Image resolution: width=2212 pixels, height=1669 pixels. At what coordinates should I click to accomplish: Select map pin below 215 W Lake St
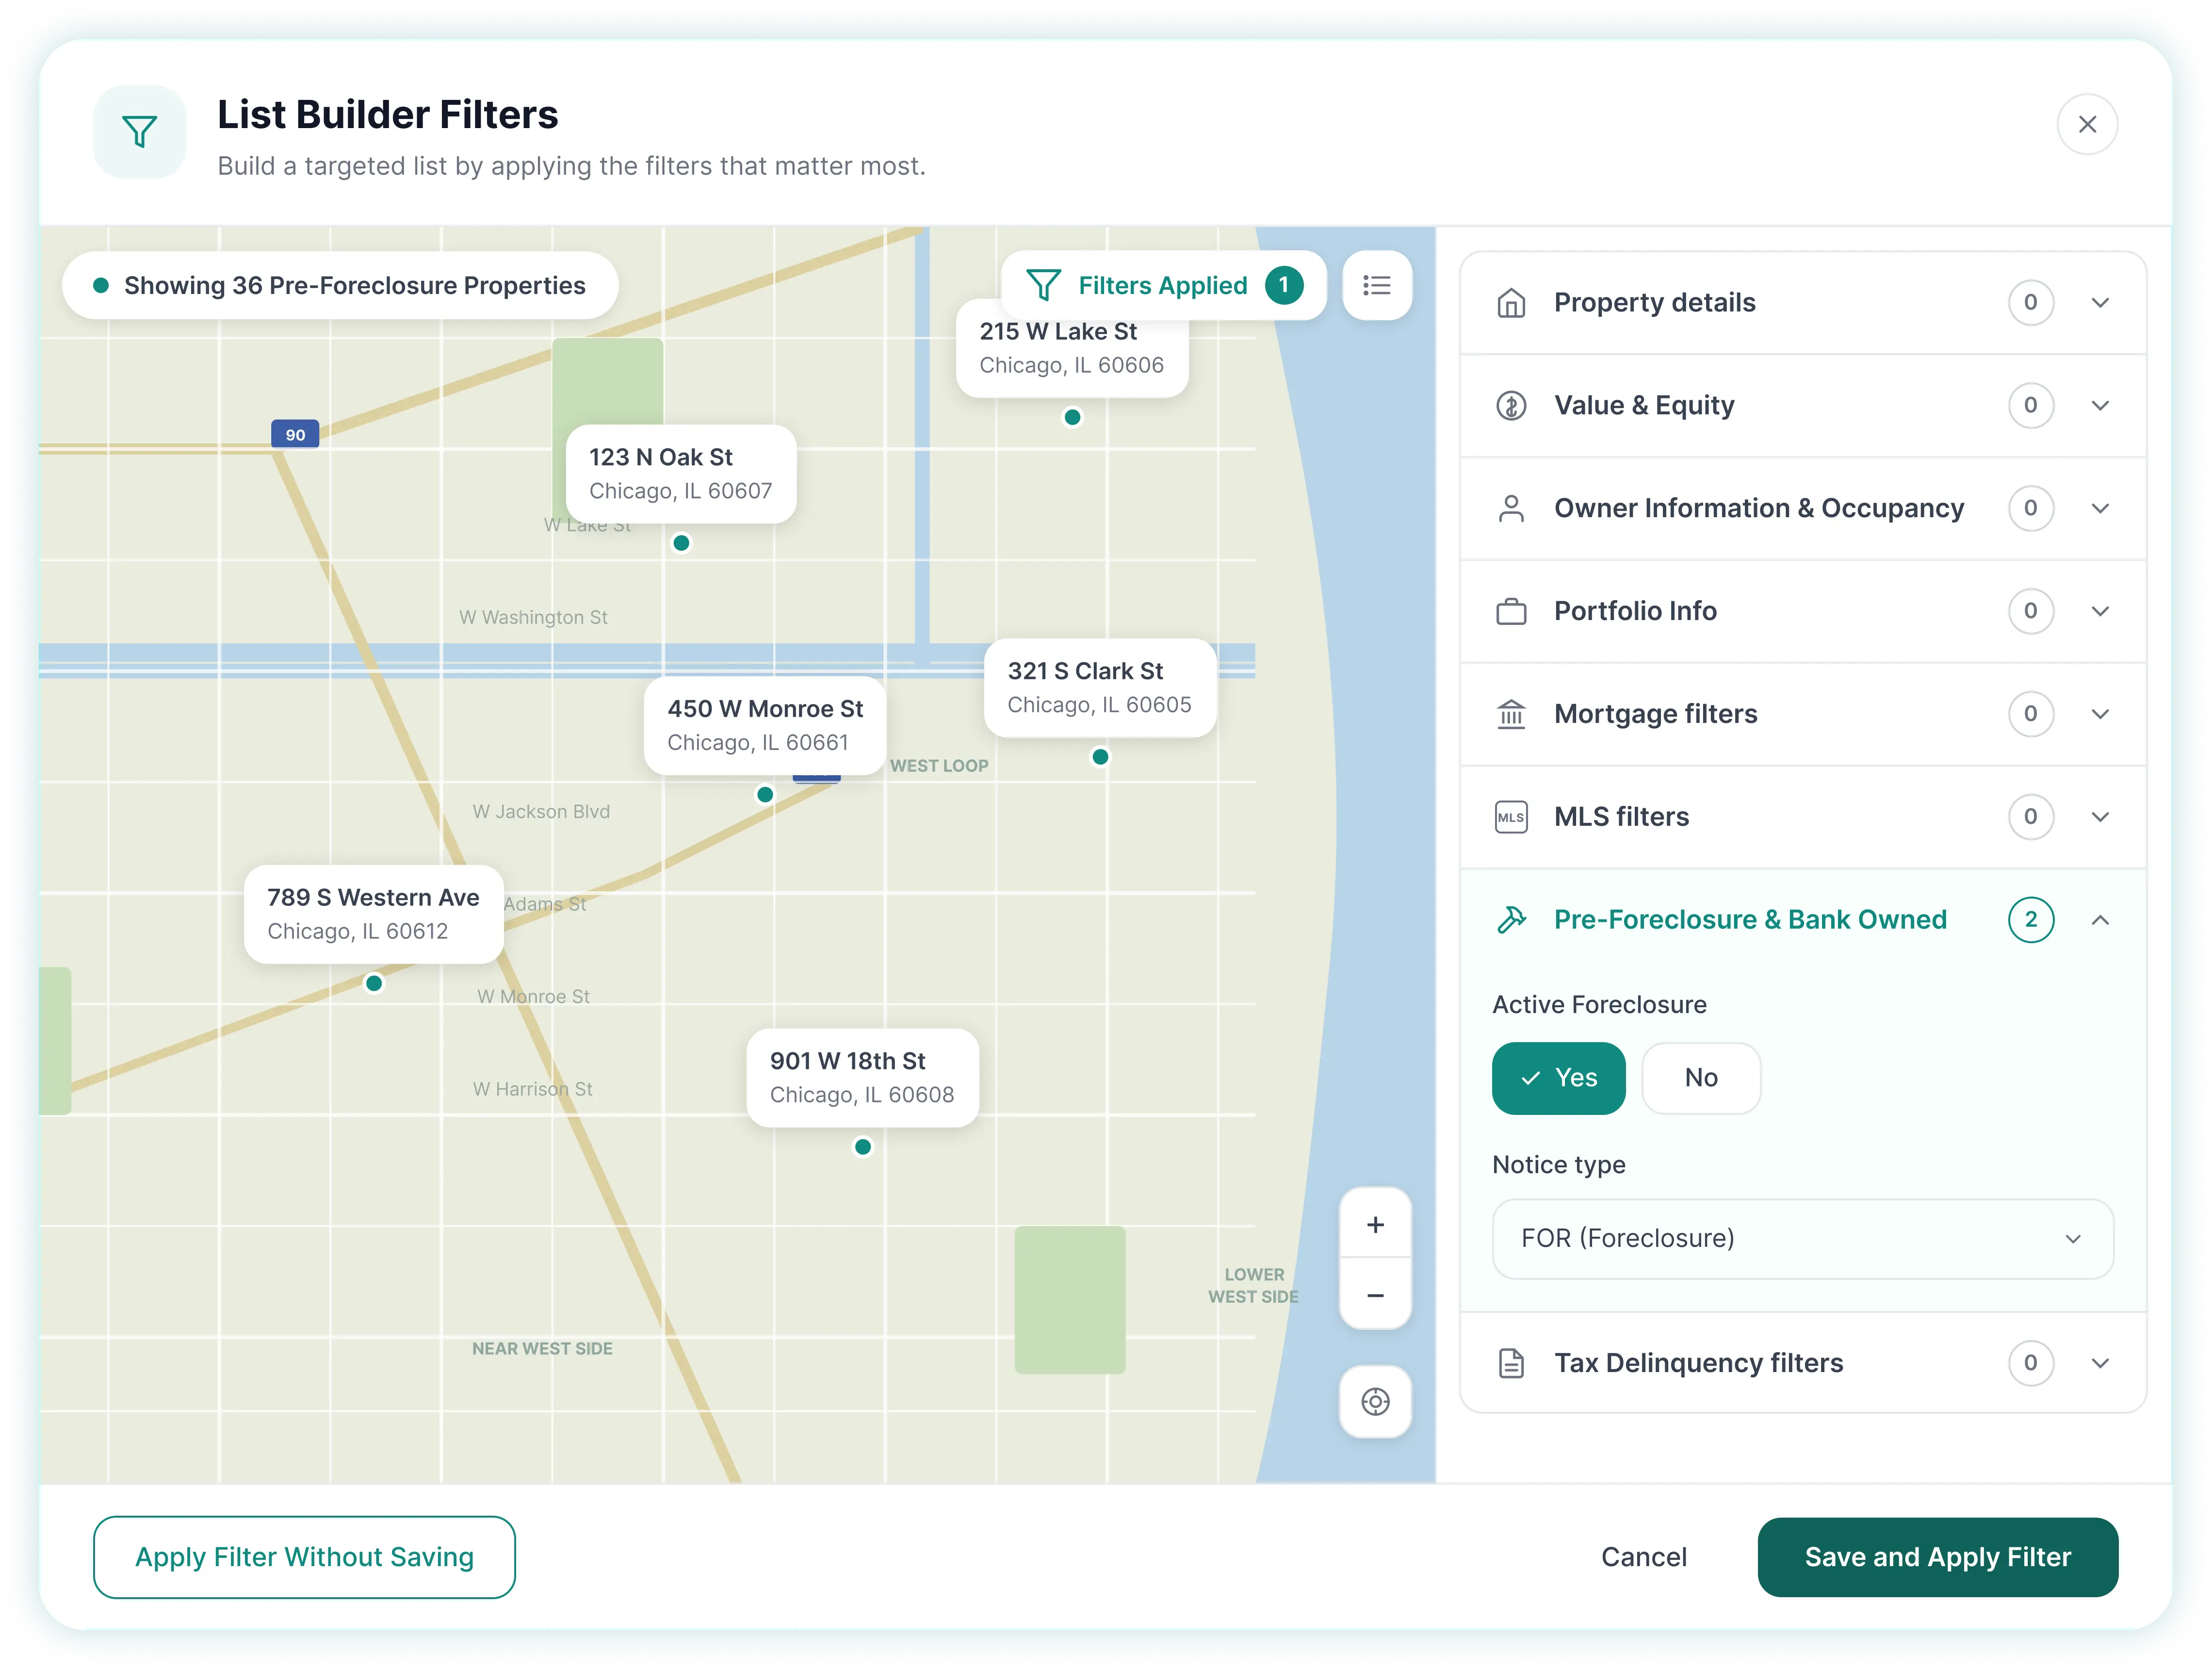[x=1072, y=417]
